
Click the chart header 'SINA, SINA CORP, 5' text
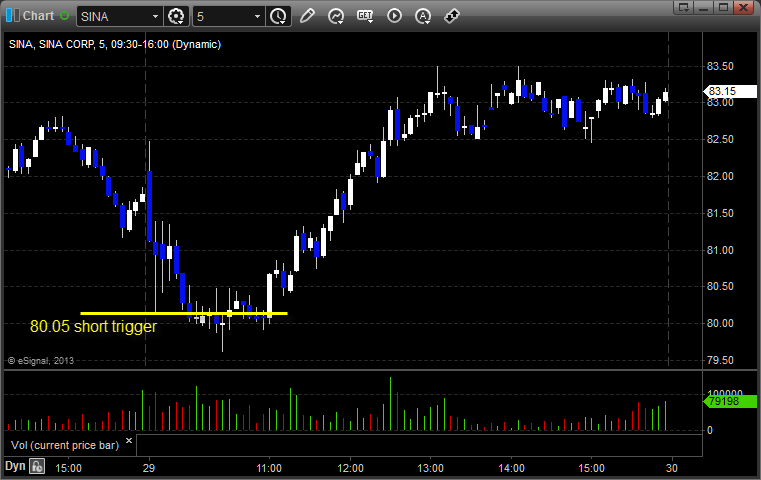(x=57, y=44)
